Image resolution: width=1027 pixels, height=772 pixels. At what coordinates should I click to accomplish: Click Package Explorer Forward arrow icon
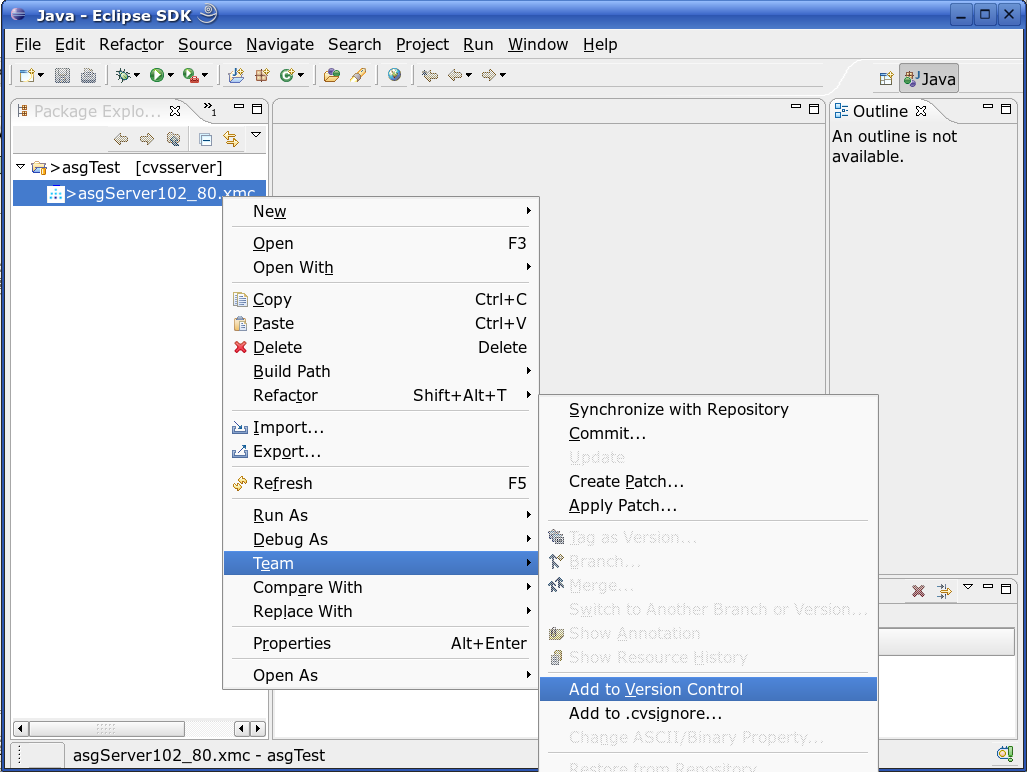pyautogui.click(x=147, y=139)
